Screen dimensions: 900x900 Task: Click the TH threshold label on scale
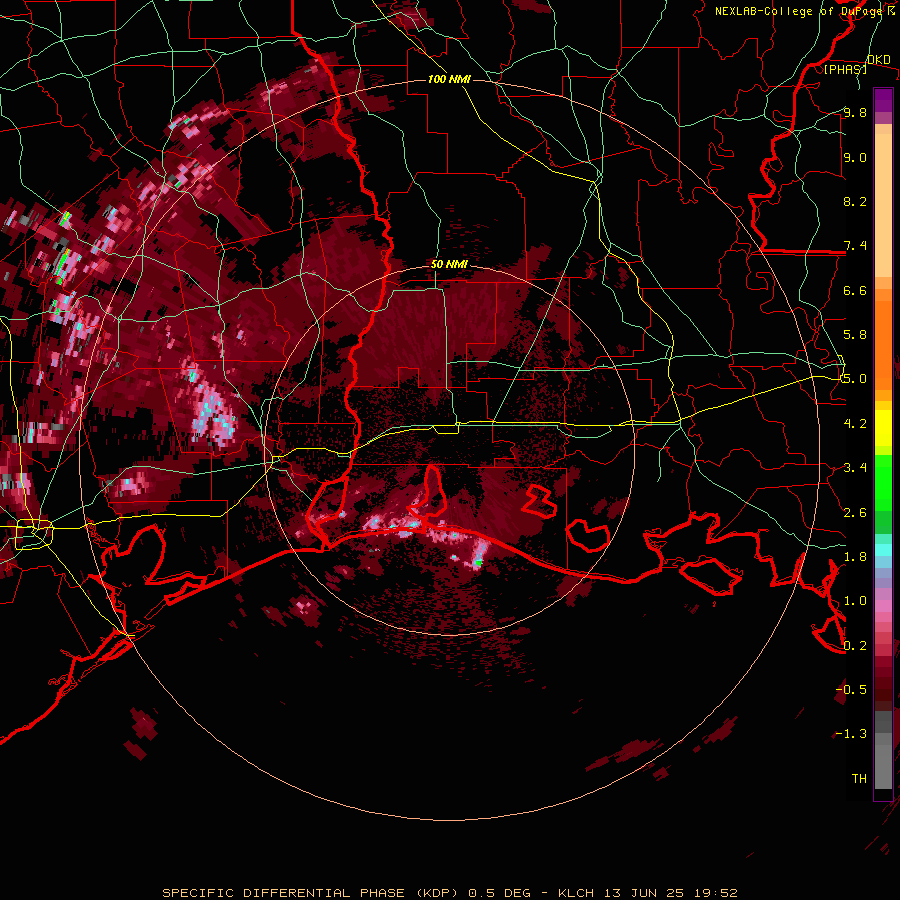pos(859,779)
